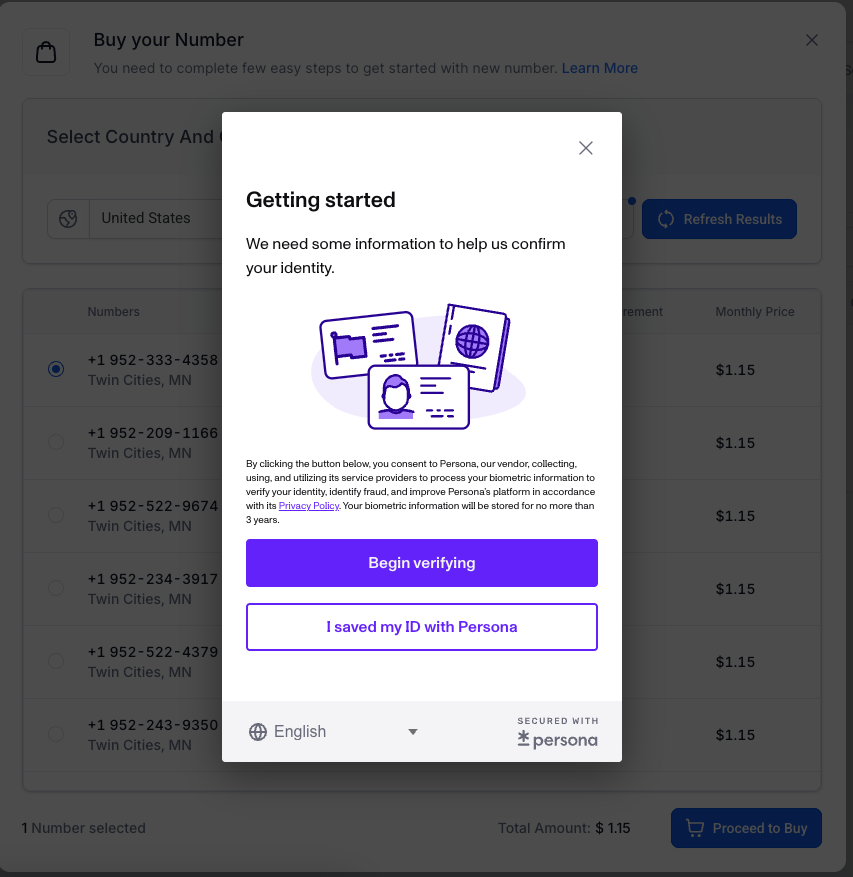The image size is (853, 877).
Task: Close the Persona verification dialog
Action: [x=586, y=148]
